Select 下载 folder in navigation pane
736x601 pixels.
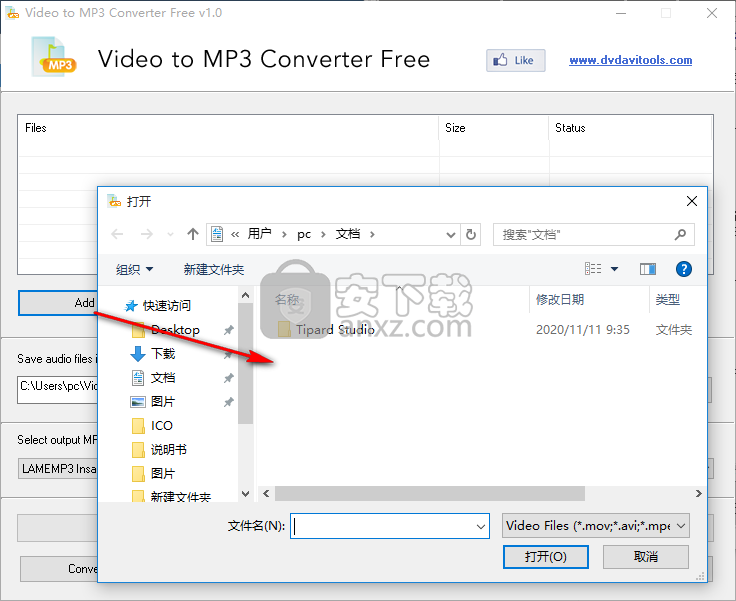(163, 354)
